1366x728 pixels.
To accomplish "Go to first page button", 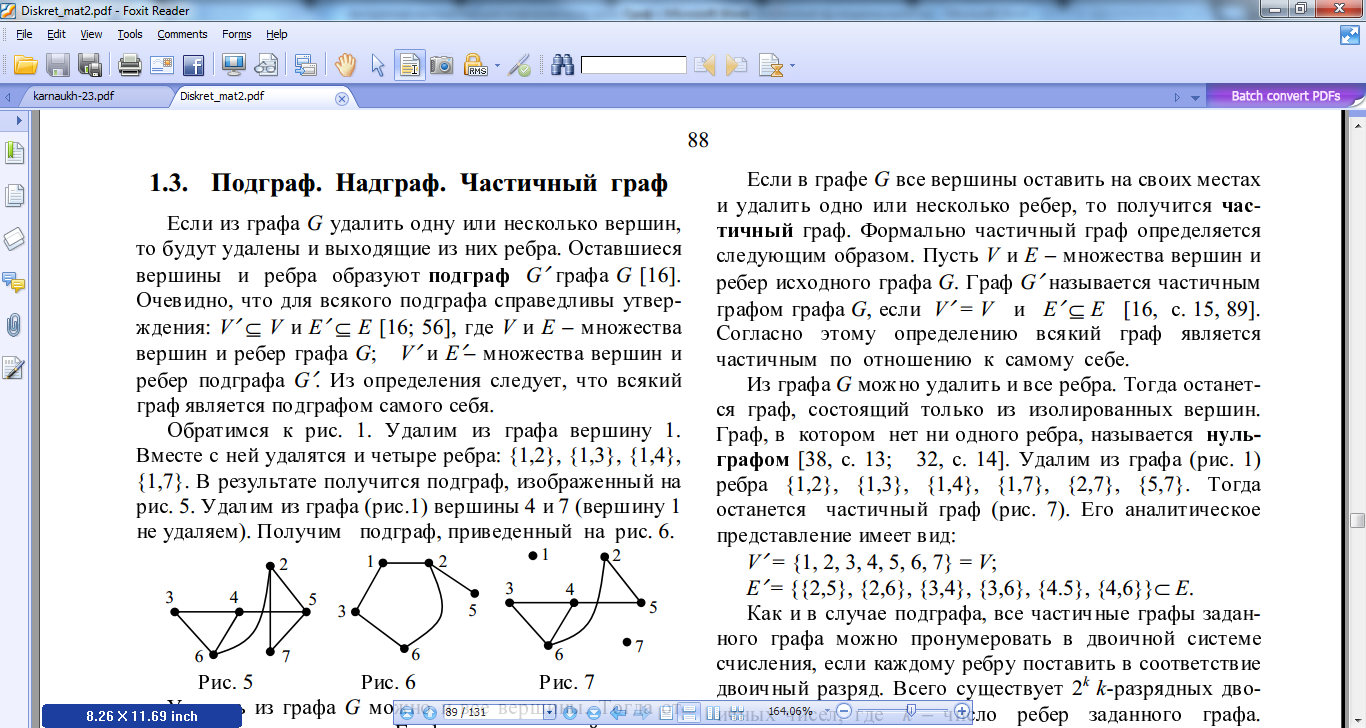I will coord(406,712).
